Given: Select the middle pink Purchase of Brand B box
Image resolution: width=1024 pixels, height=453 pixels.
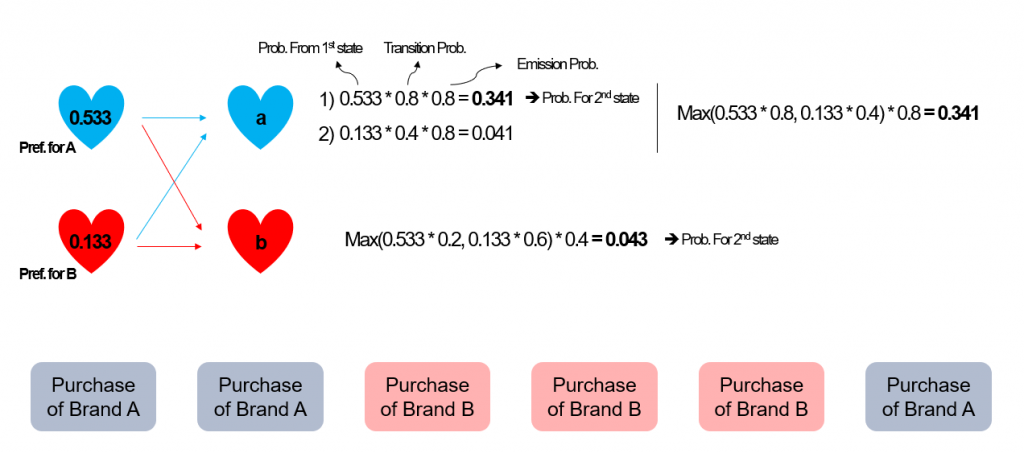Looking at the screenshot, I should point(594,397).
